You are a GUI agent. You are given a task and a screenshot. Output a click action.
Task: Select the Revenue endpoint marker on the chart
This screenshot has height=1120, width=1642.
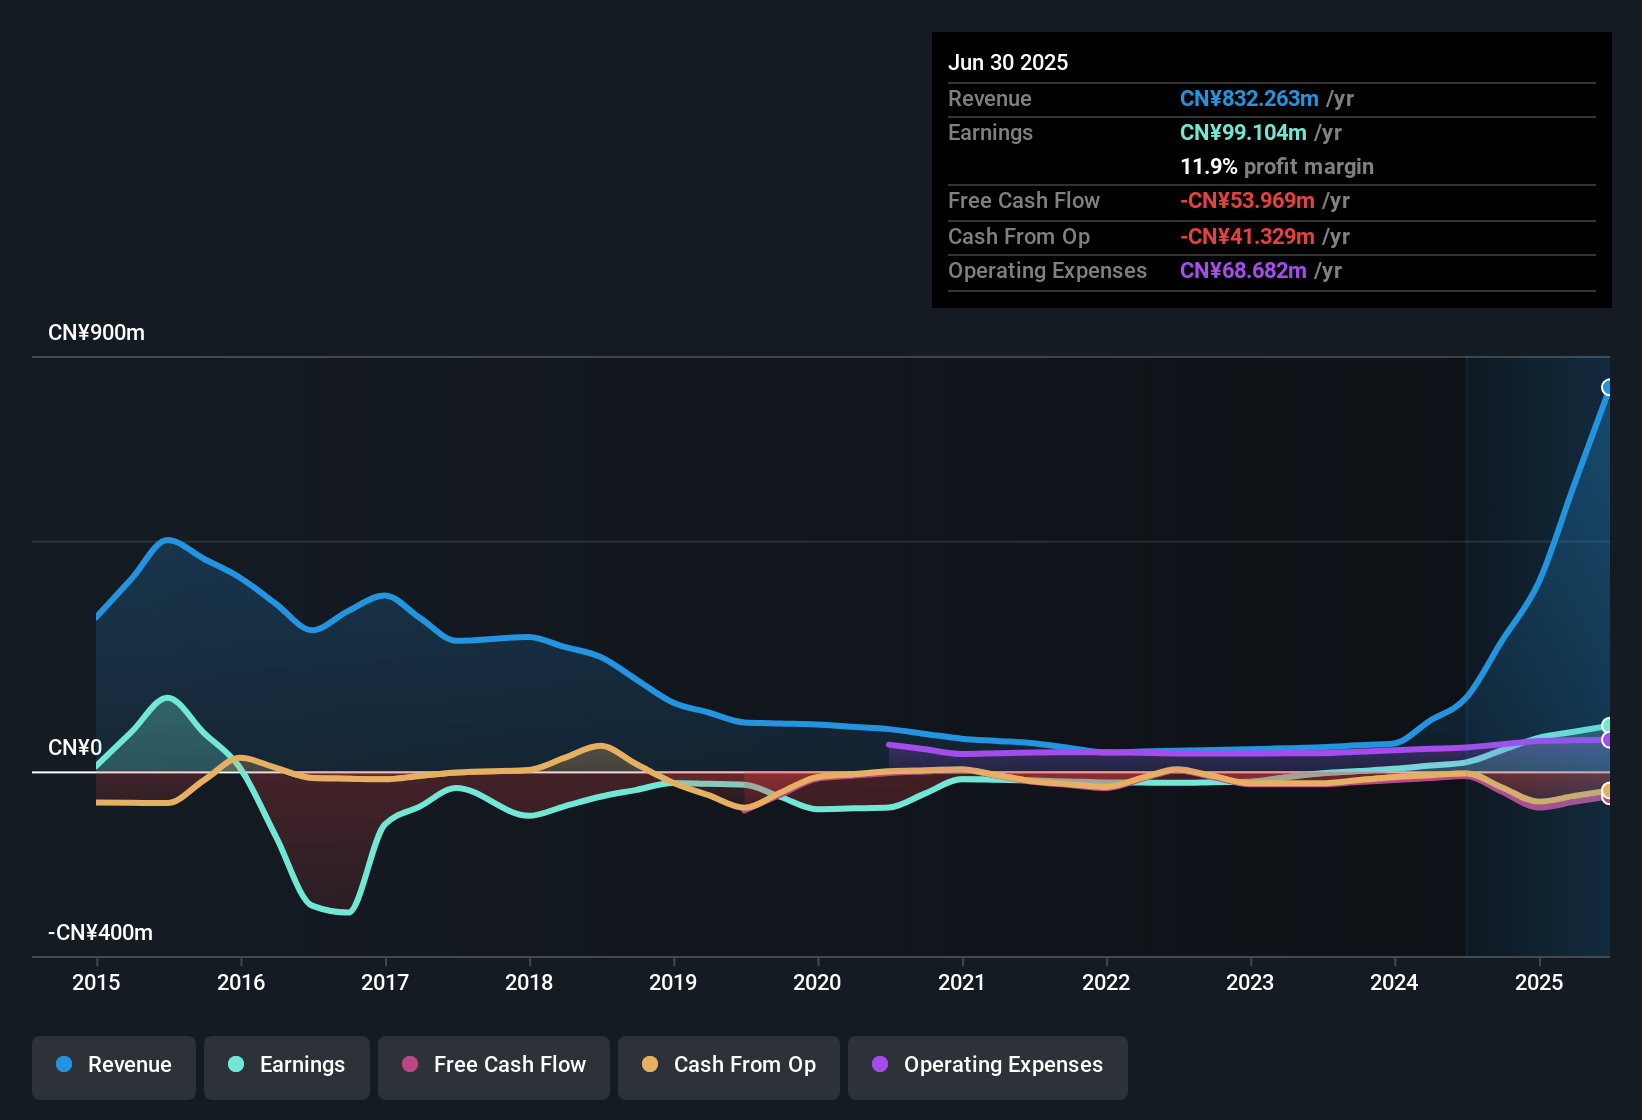coord(1608,387)
